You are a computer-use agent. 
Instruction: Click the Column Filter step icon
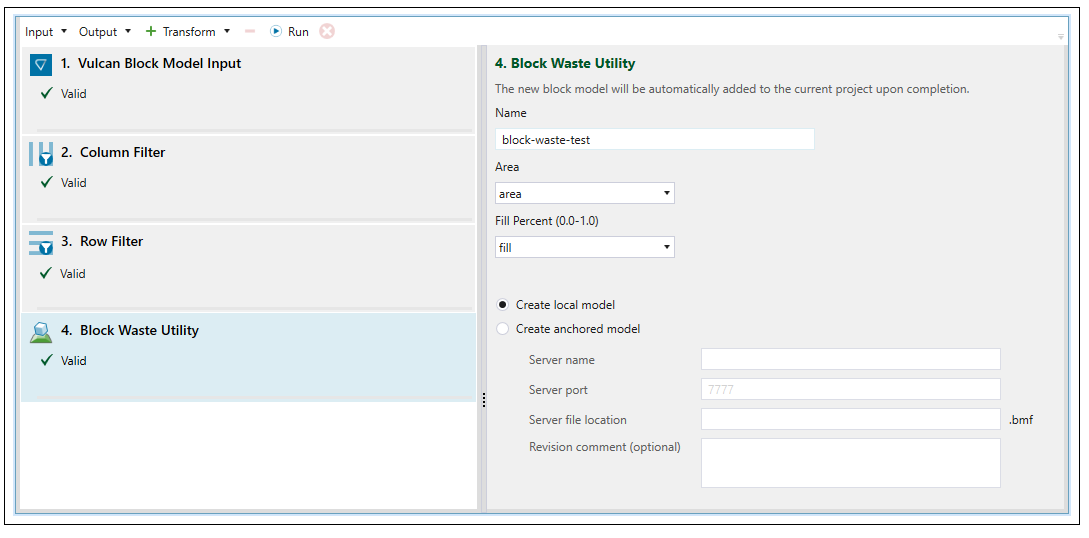41,154
